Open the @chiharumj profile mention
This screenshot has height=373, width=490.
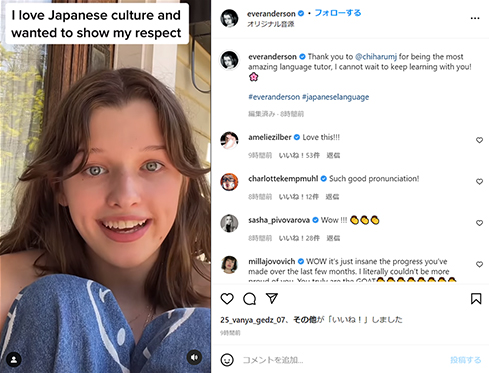(x=376, y=57)
